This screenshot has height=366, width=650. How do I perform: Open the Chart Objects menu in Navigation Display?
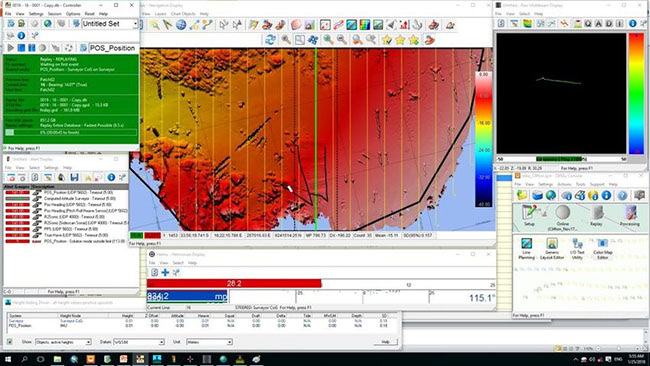point(183,14)
